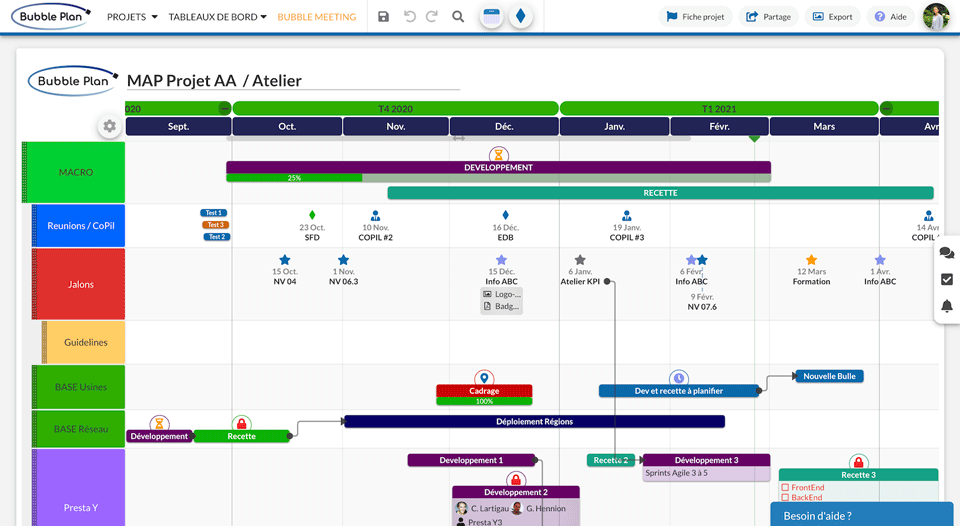Select the grey Atelier KPI star
The image size is (960, 526).
[x=580, y=260]
